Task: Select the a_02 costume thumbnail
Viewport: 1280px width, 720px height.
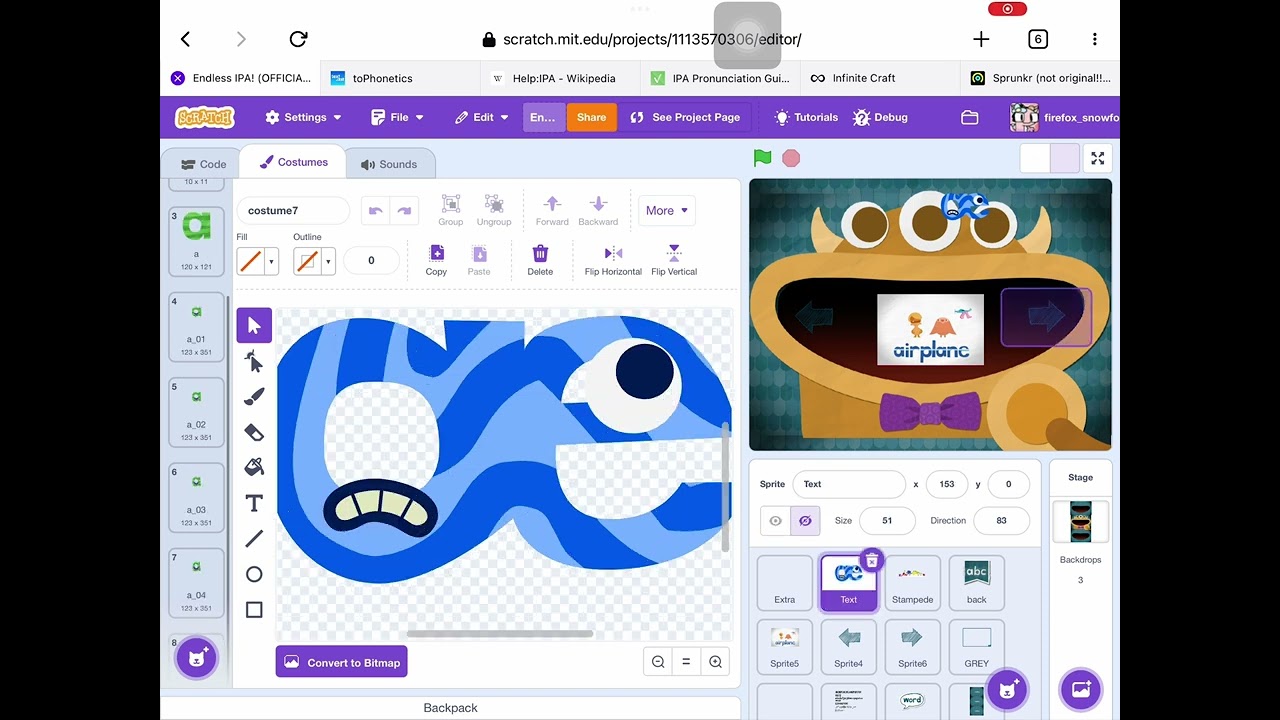Action: click(196, 412)
